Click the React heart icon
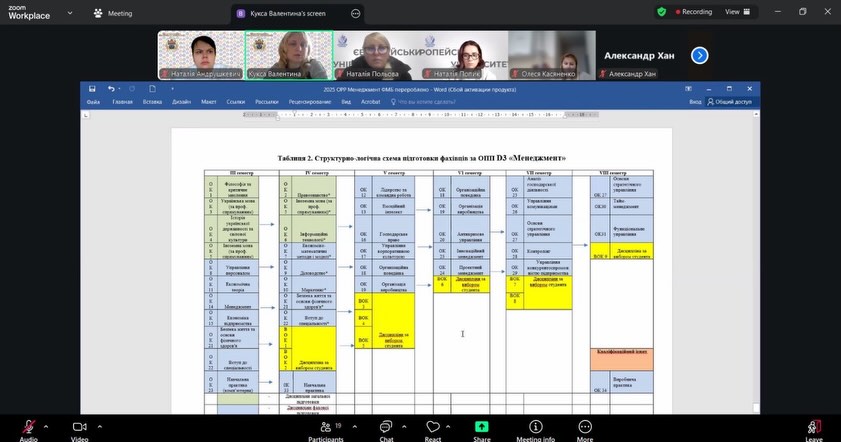 click(433, 425)
